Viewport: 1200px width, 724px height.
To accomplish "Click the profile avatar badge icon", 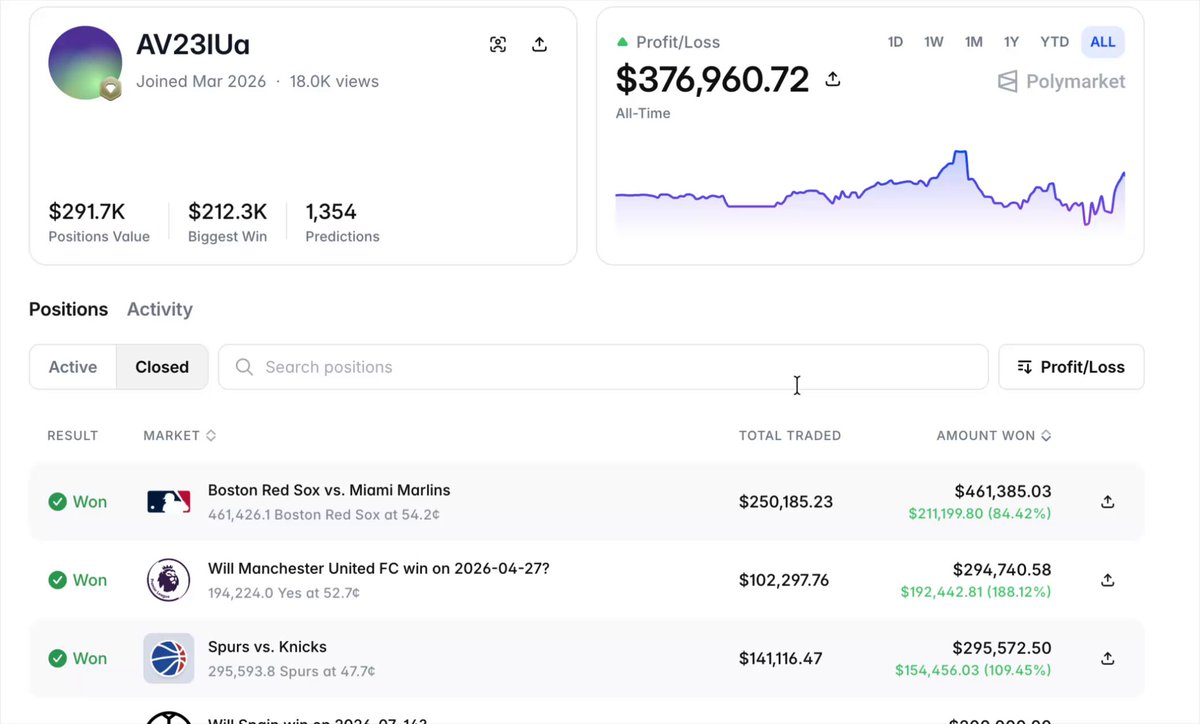I will pos(111,89).
